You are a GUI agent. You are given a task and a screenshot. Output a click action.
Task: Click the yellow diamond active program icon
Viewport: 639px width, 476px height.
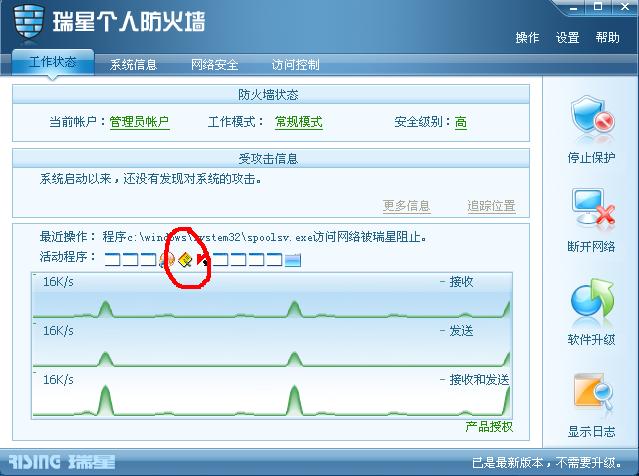click(185, 260)
